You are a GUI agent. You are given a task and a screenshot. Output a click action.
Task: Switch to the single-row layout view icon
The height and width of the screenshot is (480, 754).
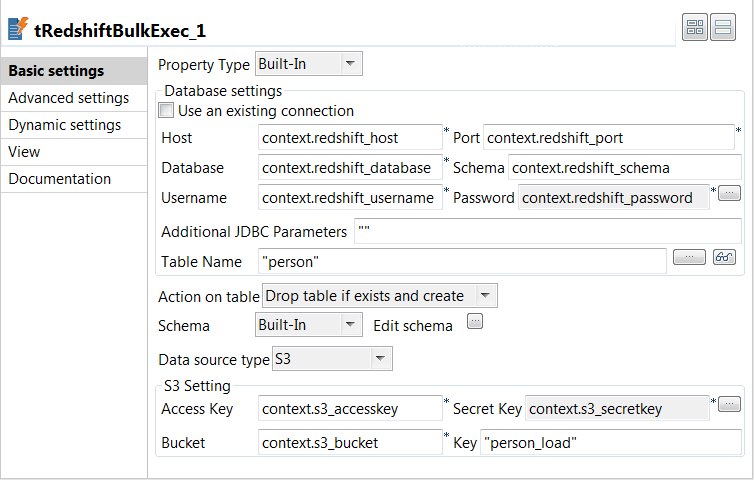[723, 28]
